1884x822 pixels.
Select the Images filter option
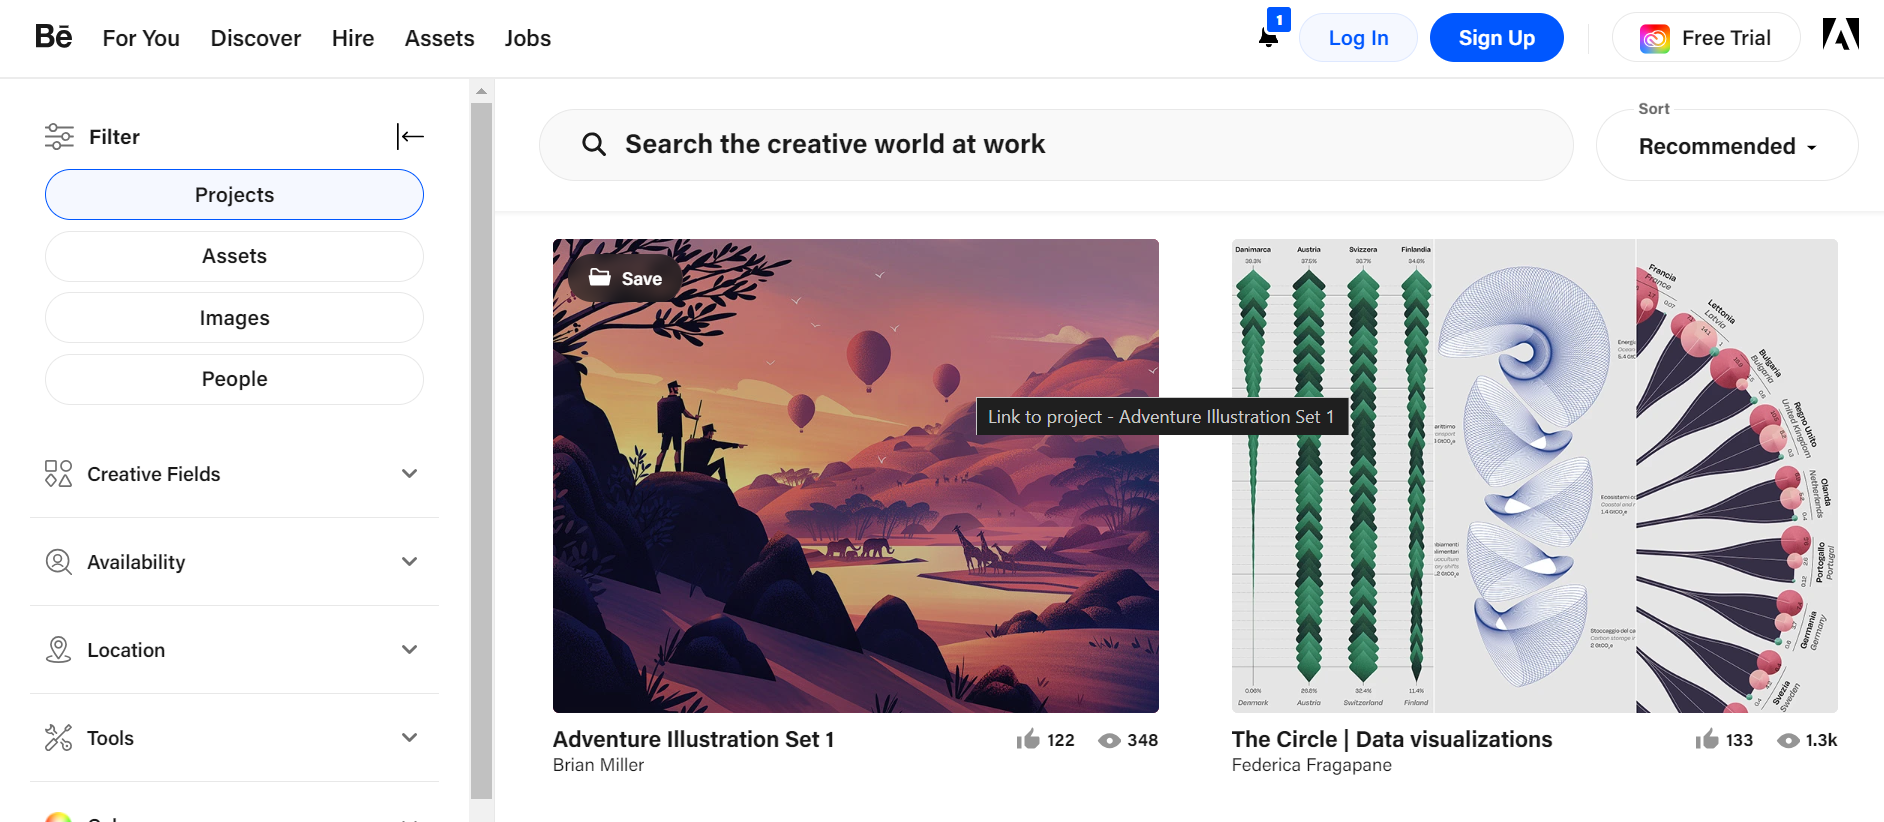click(x=234, y=318)
